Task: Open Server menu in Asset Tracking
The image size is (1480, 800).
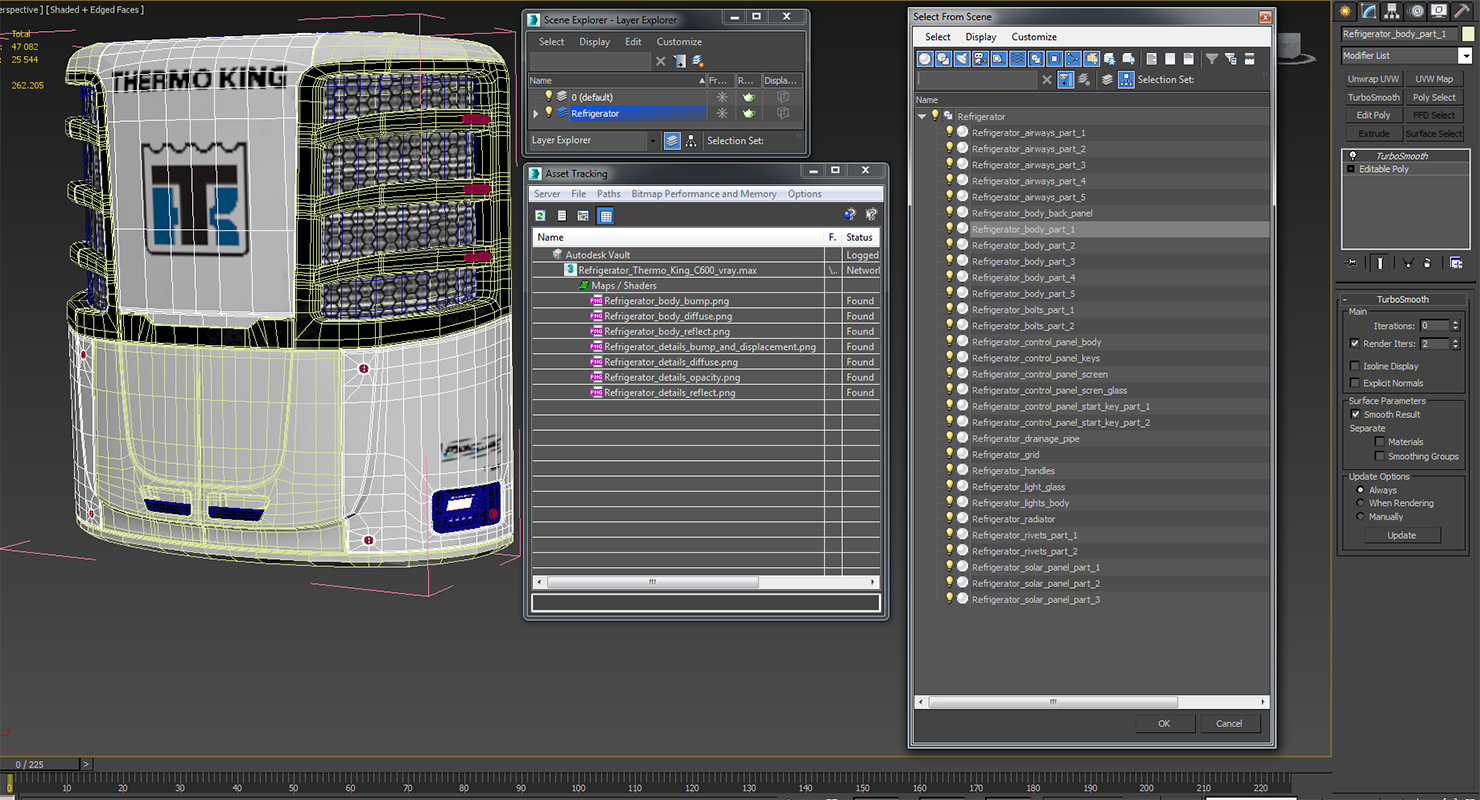Action: coord(547,194)
